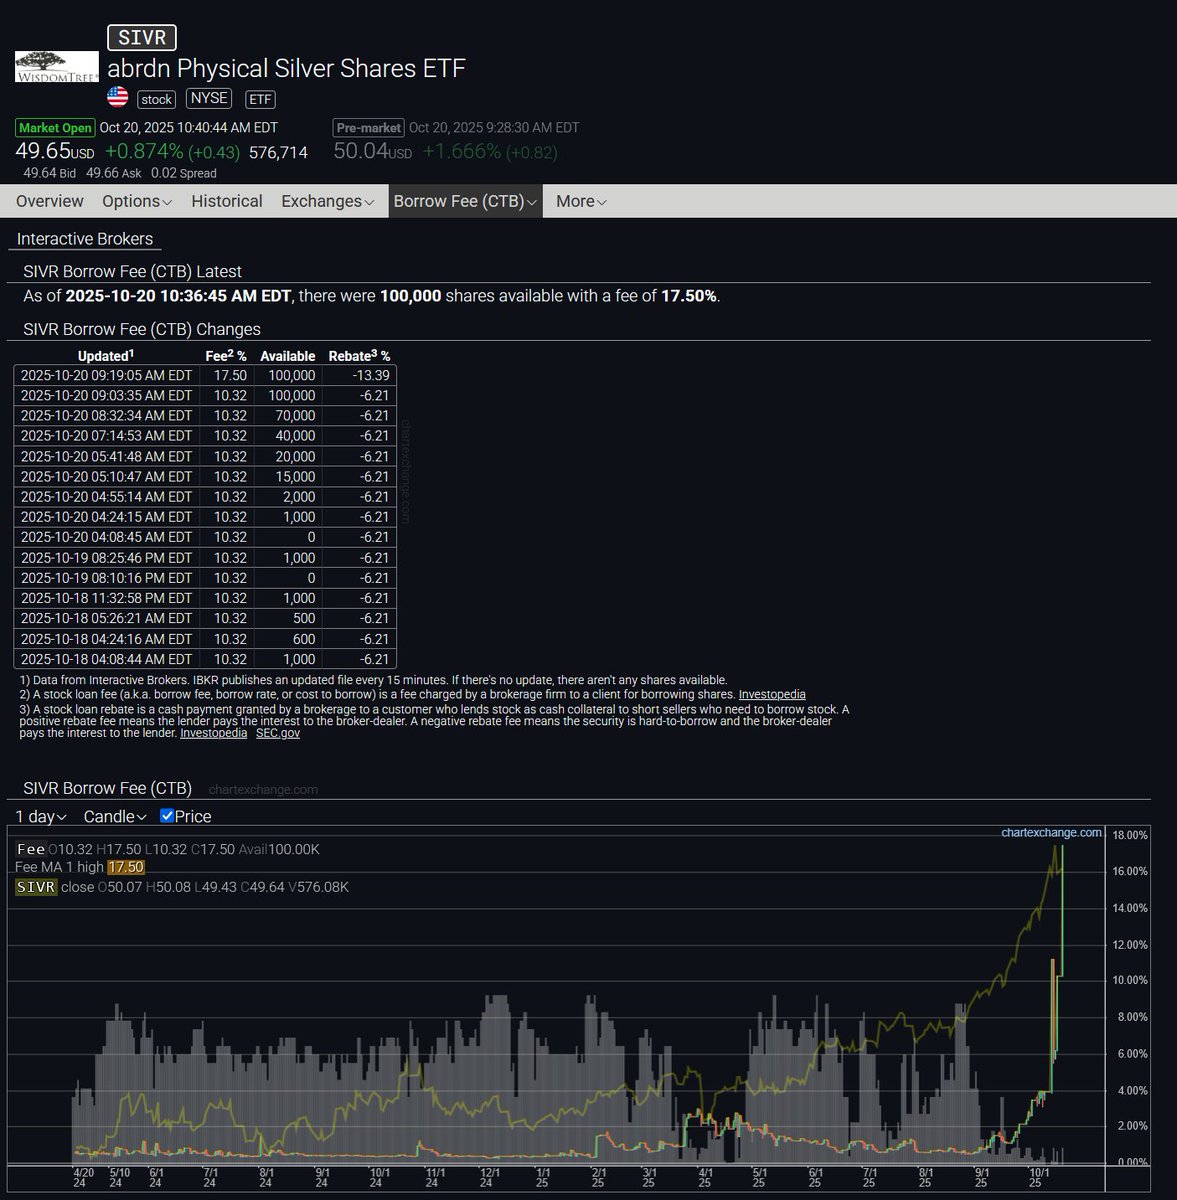This screenshot has height=1200, width=1177.
Task: Click the 1/1 25 timeline label
Action: (543, 1178)
